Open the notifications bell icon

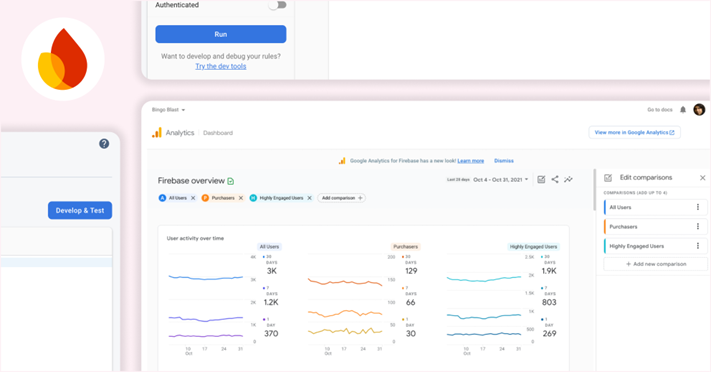point(683,109)
